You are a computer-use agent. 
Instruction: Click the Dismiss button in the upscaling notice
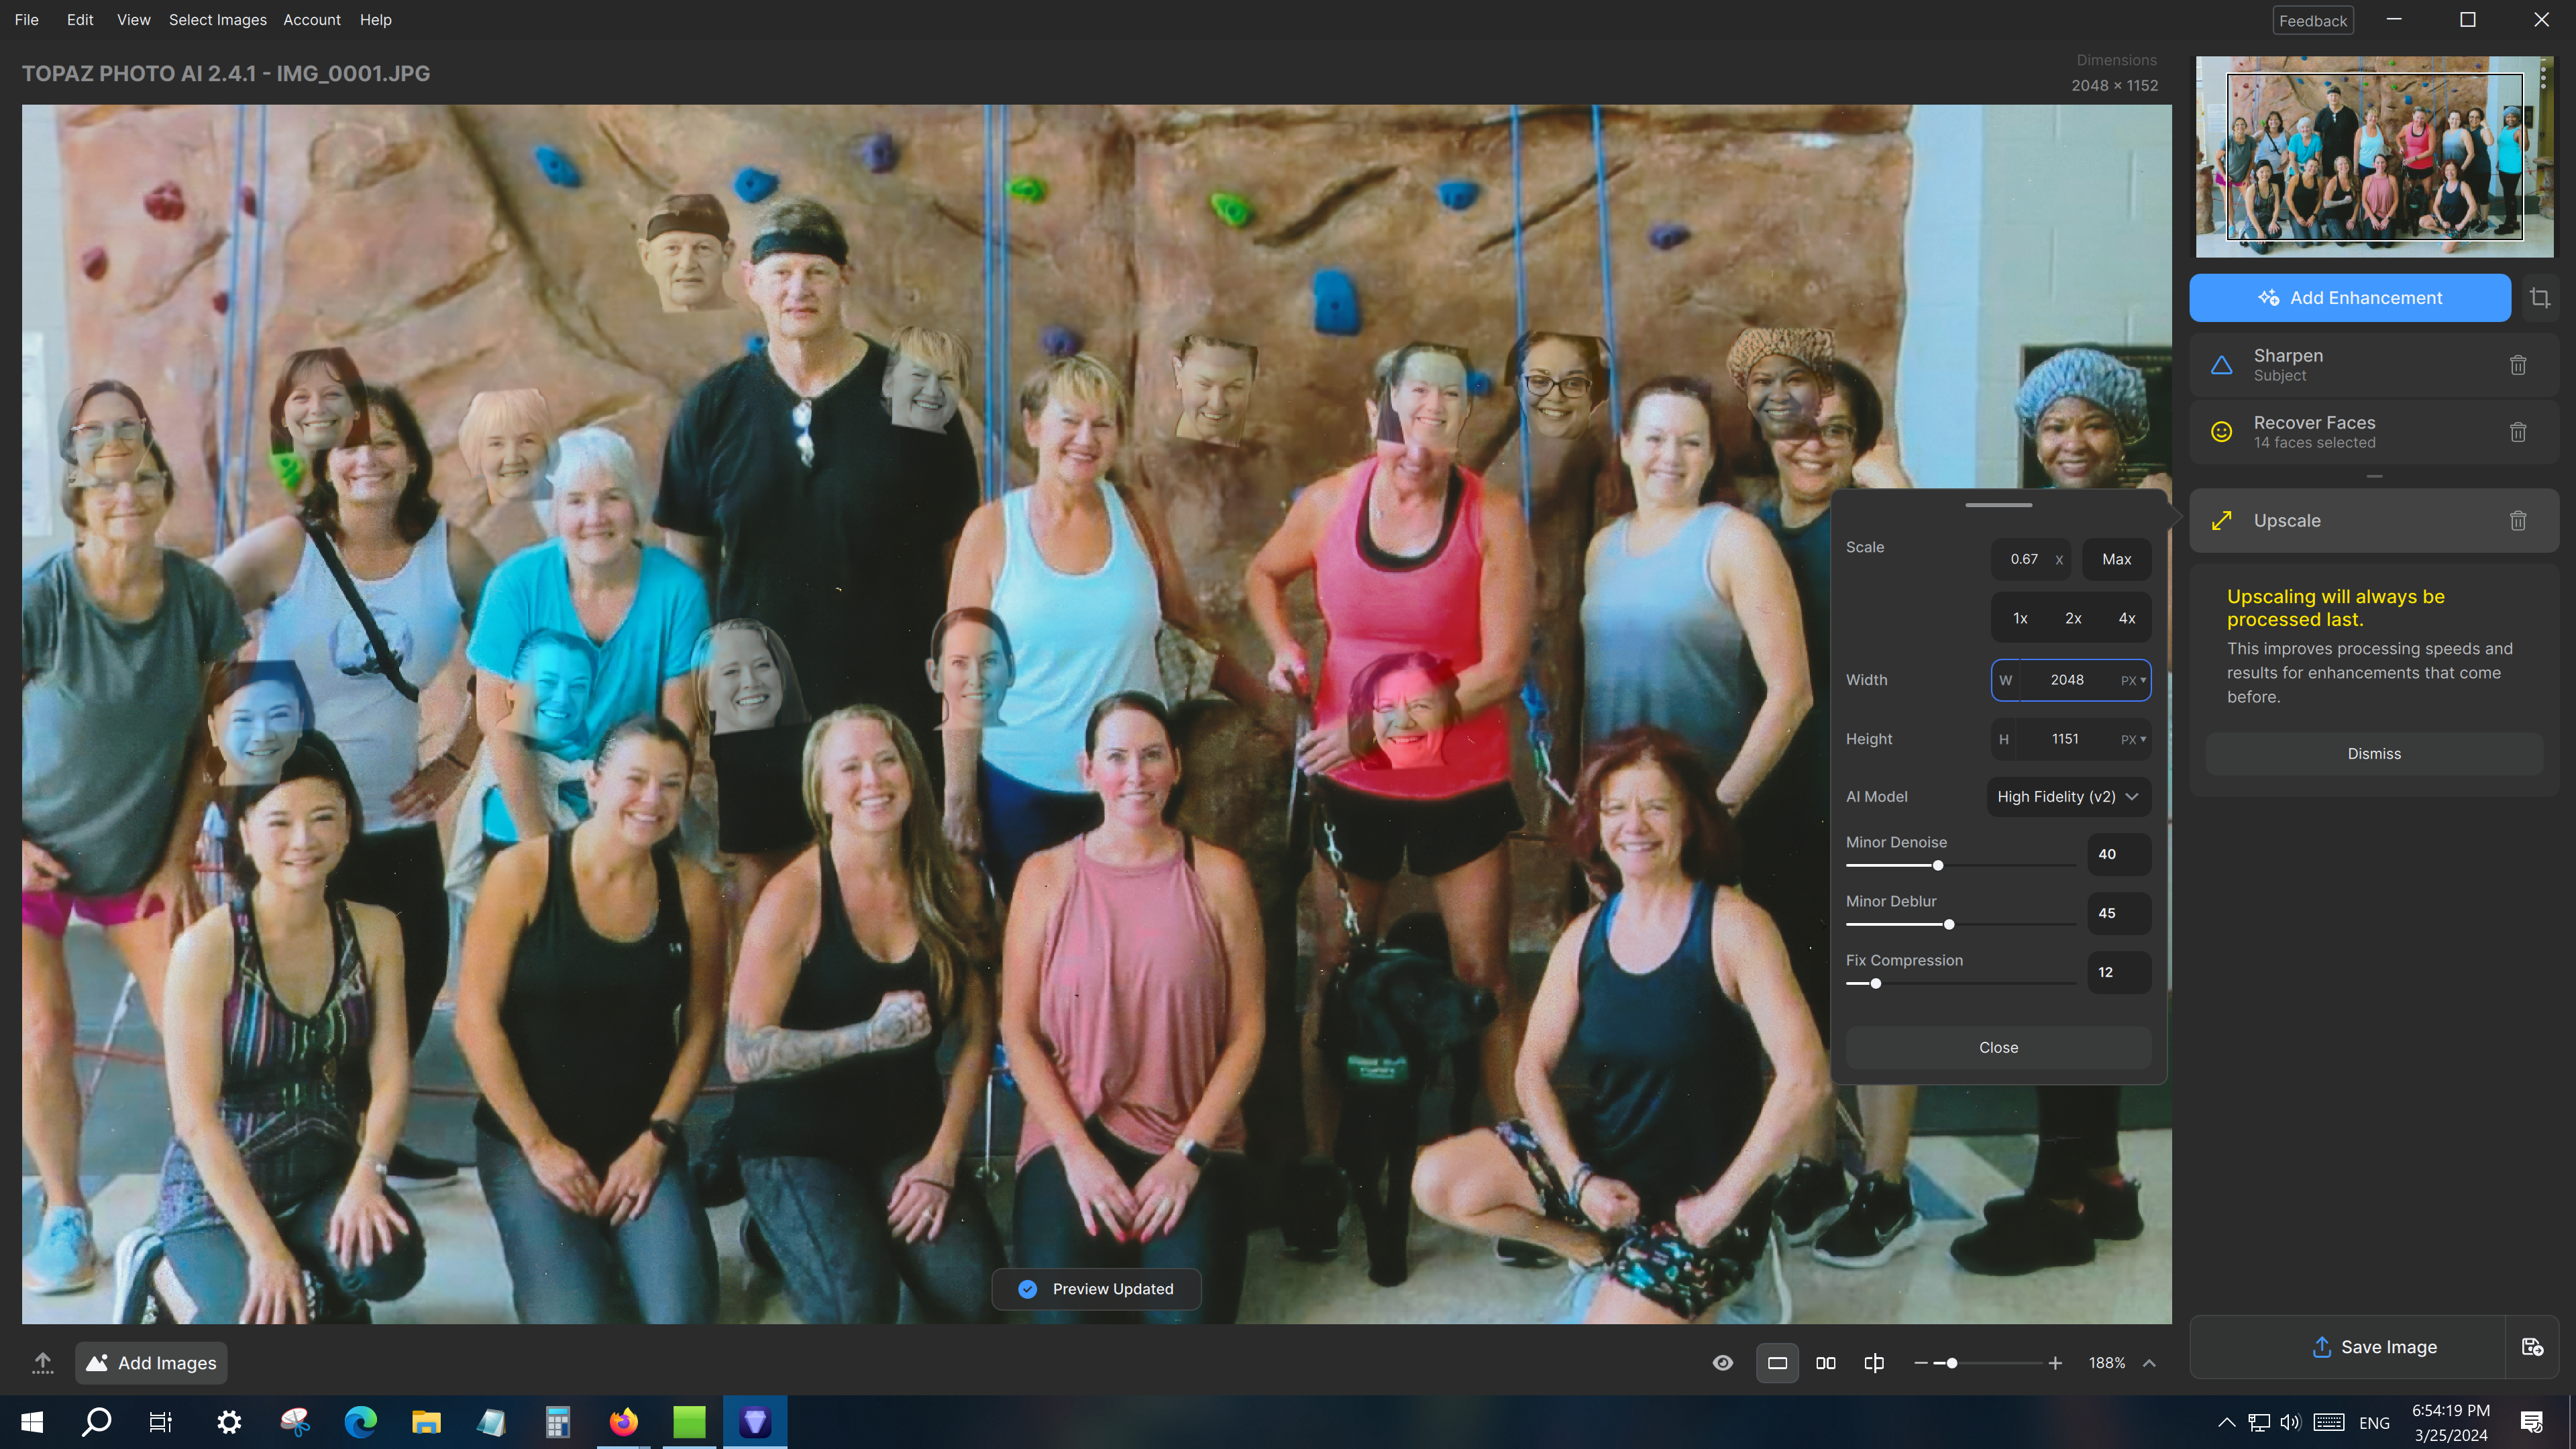point(2374,753)
